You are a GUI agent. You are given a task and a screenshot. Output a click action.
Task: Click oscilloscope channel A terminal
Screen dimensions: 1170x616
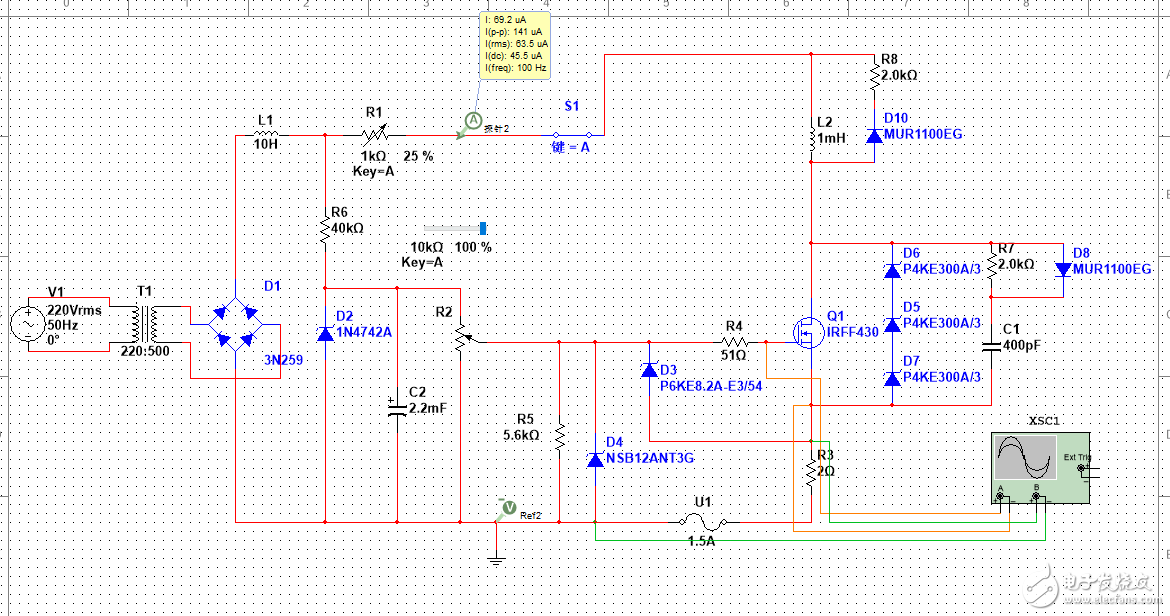click(1000, 496)
